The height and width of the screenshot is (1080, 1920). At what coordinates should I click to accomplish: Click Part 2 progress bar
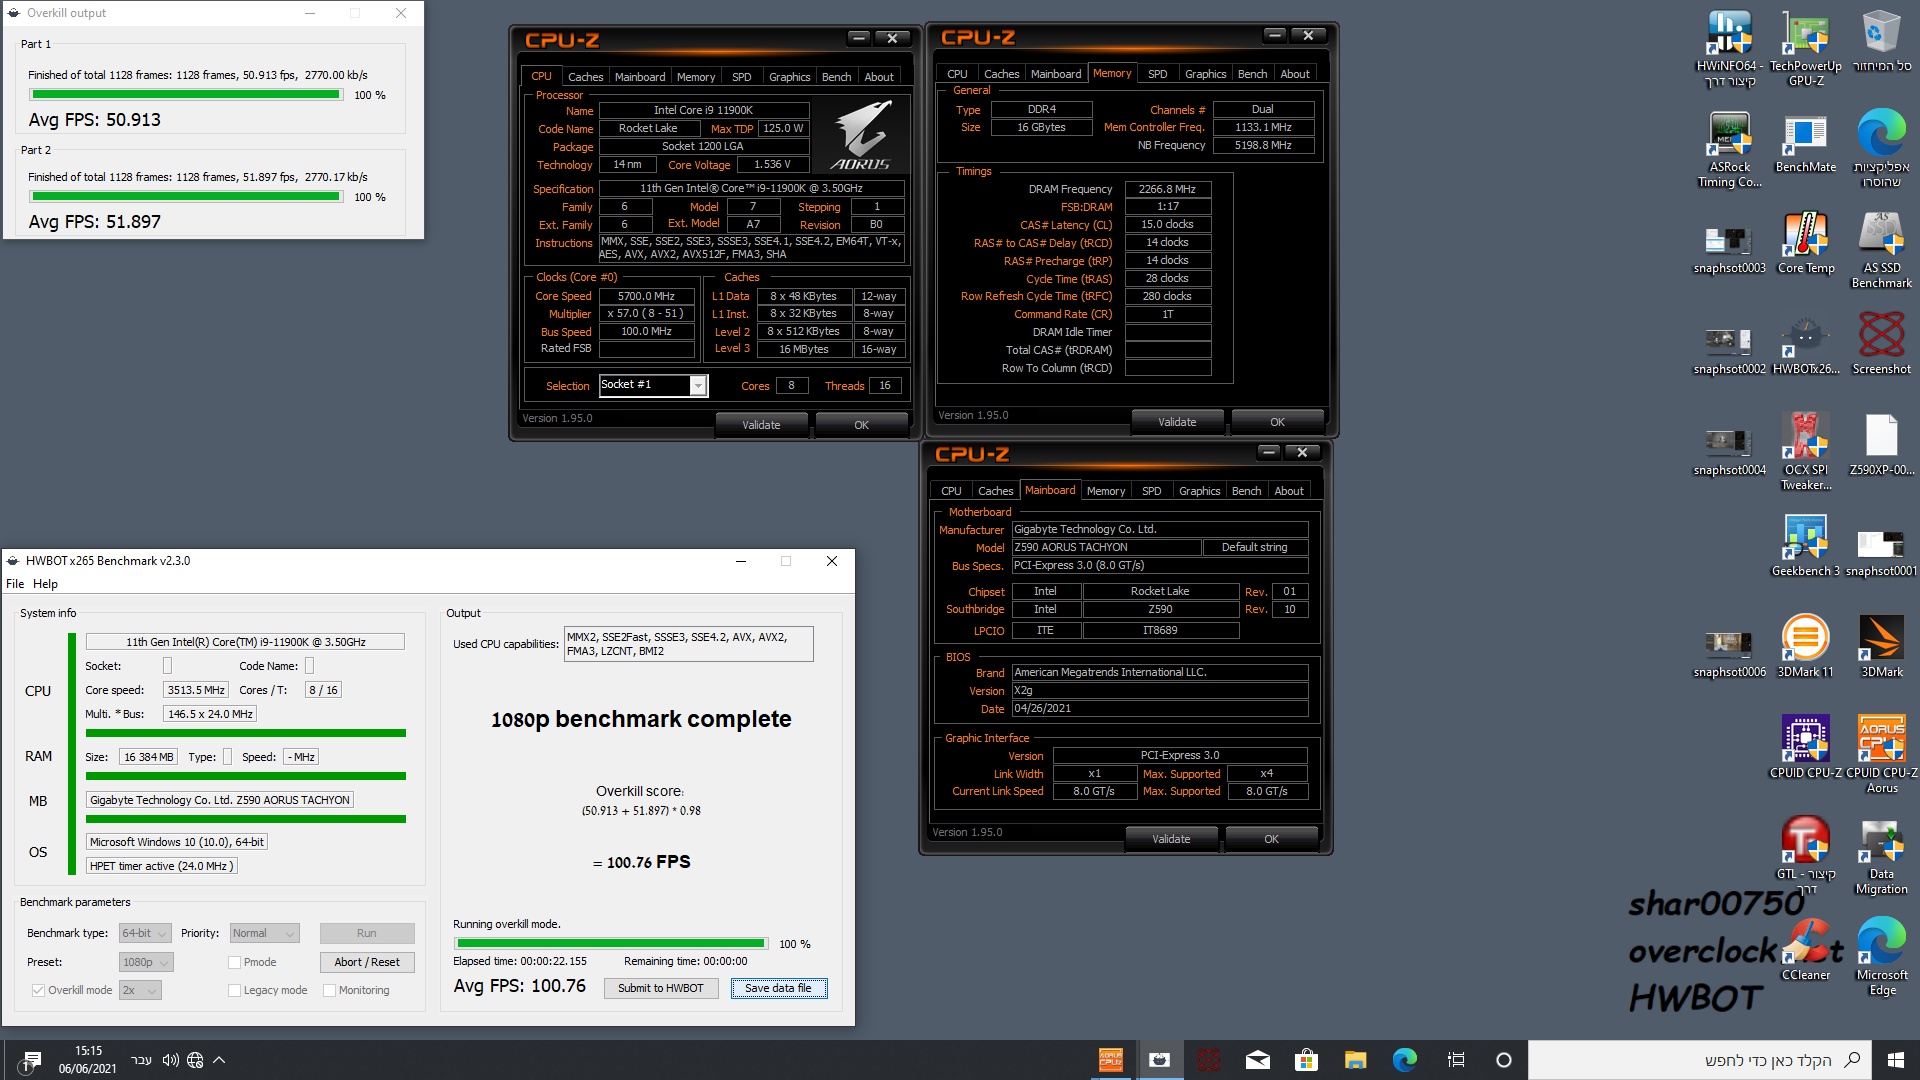[x=186, y=197]
